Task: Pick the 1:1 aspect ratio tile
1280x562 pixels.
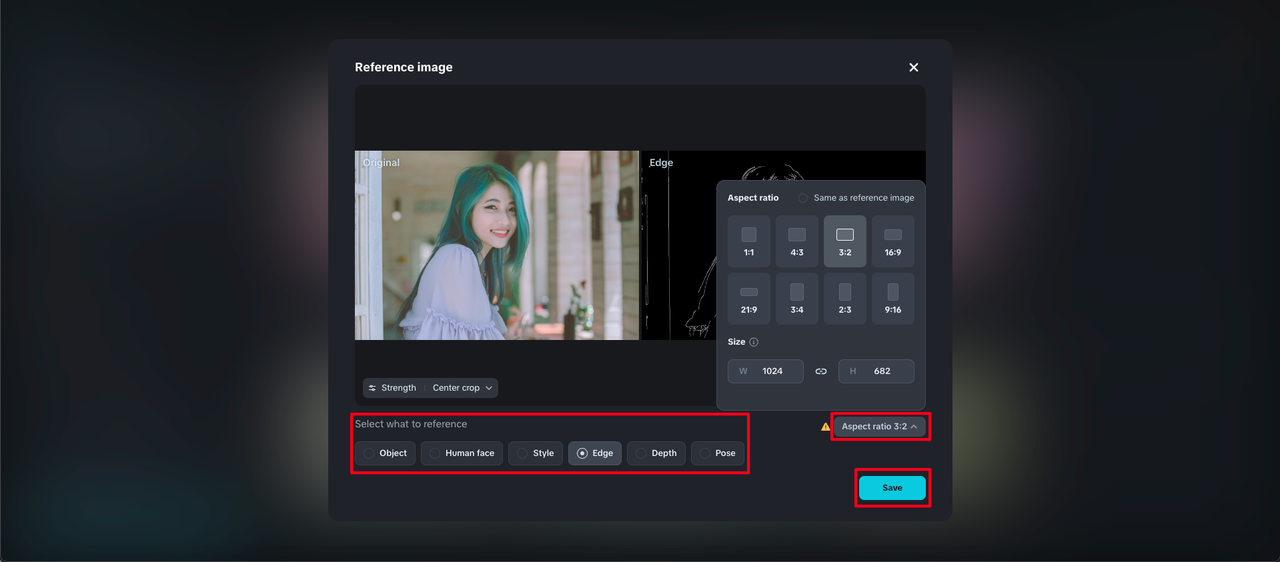Action: coord(749,241)
